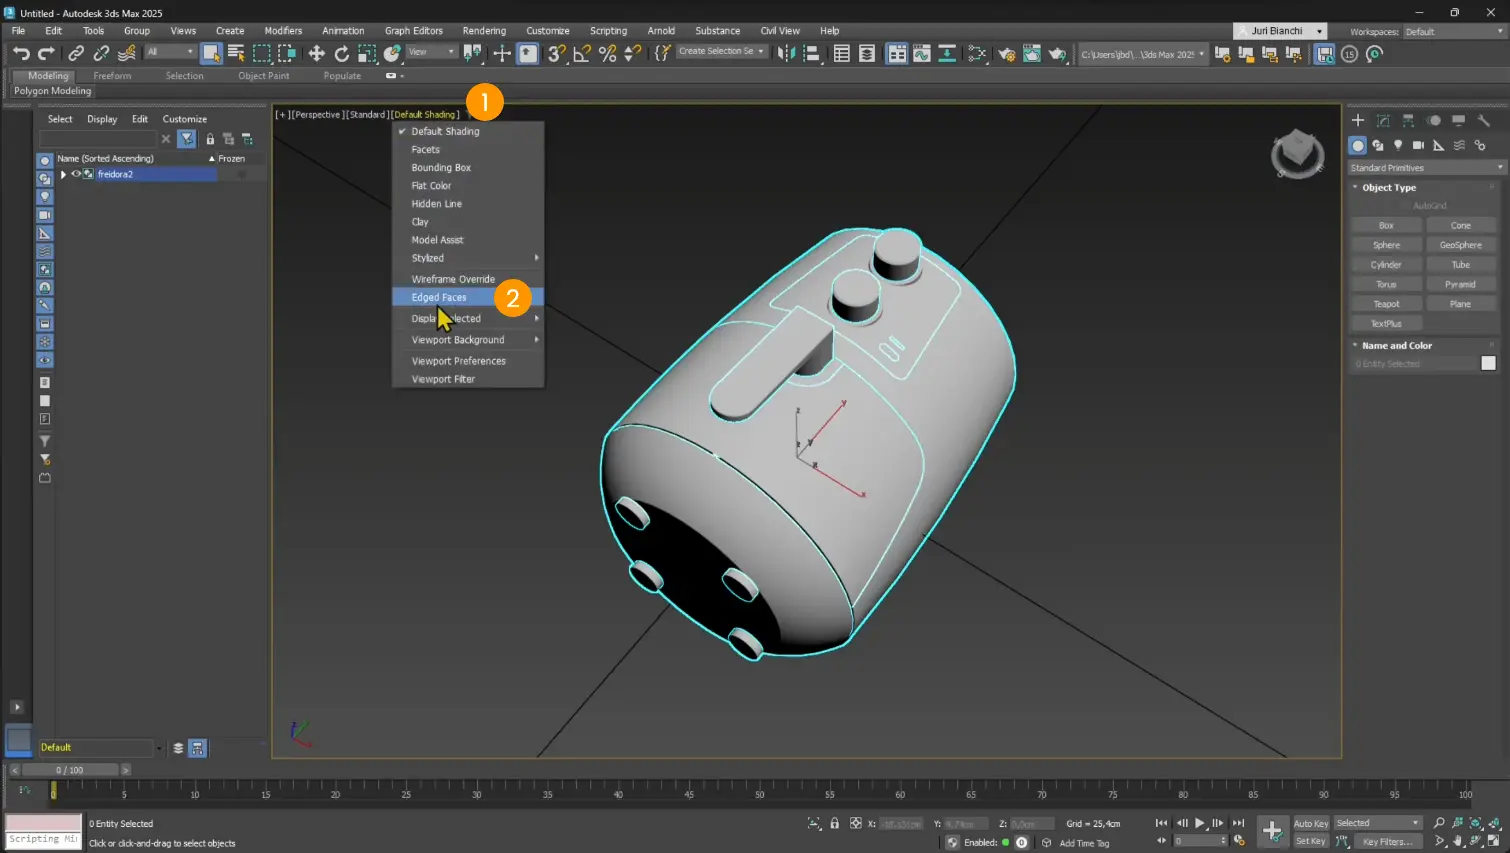
Task: Click the Redo arrow in main toolbar
Action: click(47, 53)
